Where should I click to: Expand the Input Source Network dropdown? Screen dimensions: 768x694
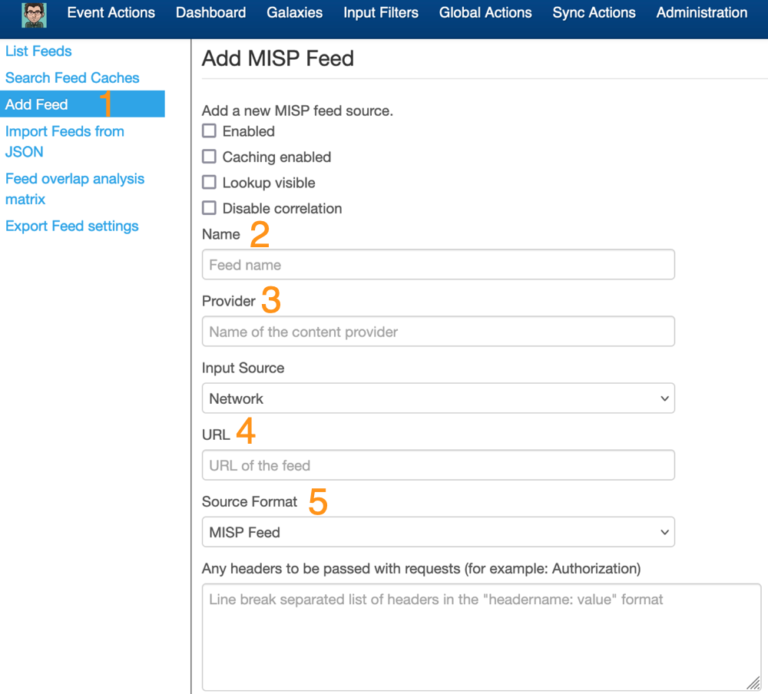click(x=438, y=398)
